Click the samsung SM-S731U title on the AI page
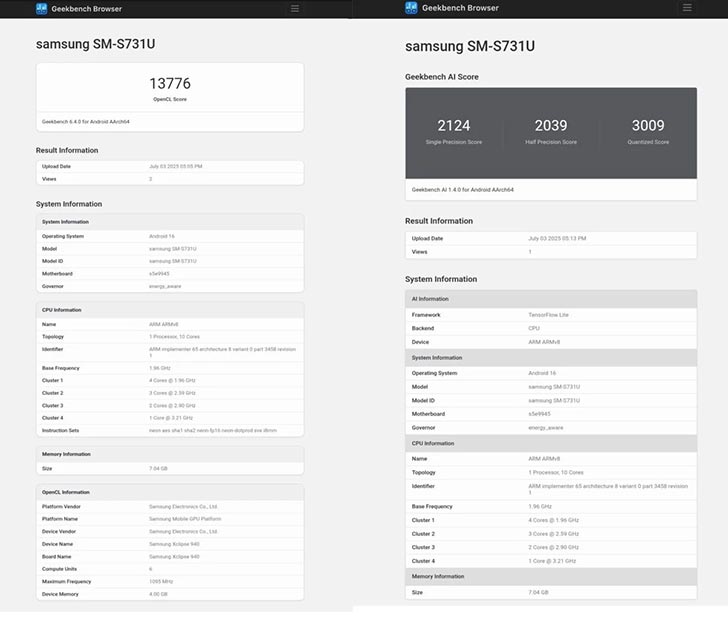 coord(470,46)
